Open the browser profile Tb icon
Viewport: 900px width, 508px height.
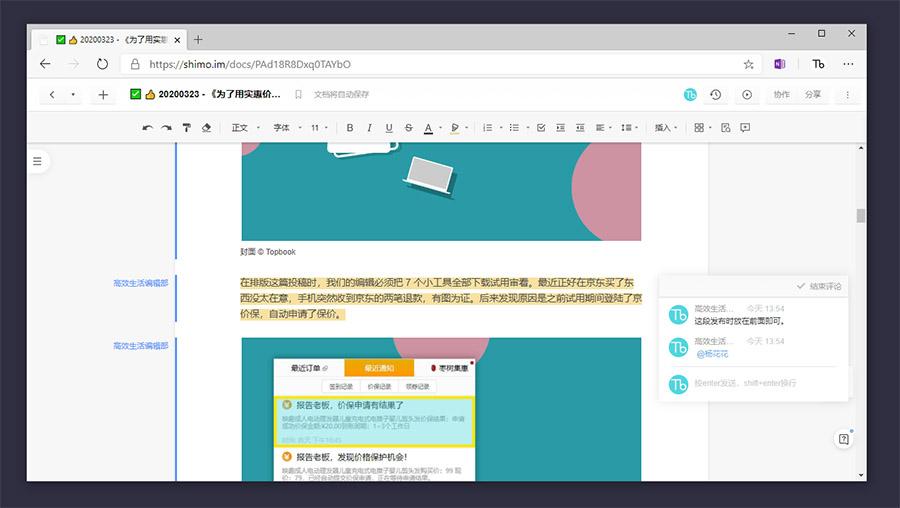818,64
